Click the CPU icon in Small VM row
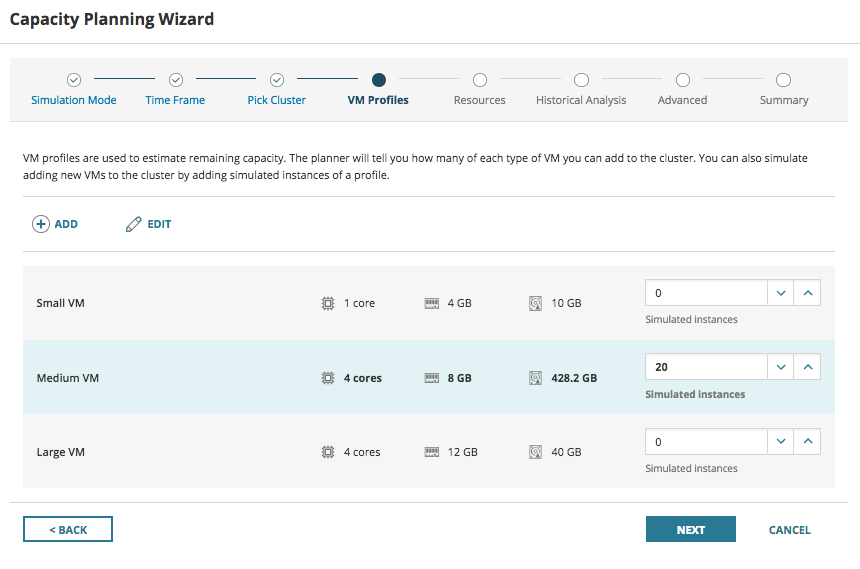 (x=327, y=303)
